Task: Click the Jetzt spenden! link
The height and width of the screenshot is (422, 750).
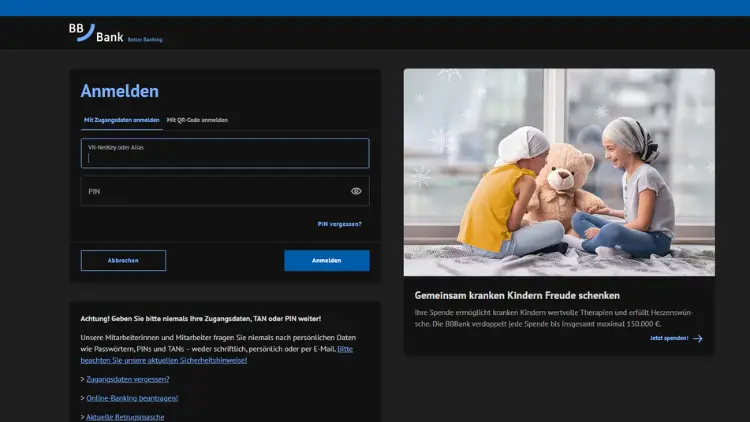Action: (669, 338)
